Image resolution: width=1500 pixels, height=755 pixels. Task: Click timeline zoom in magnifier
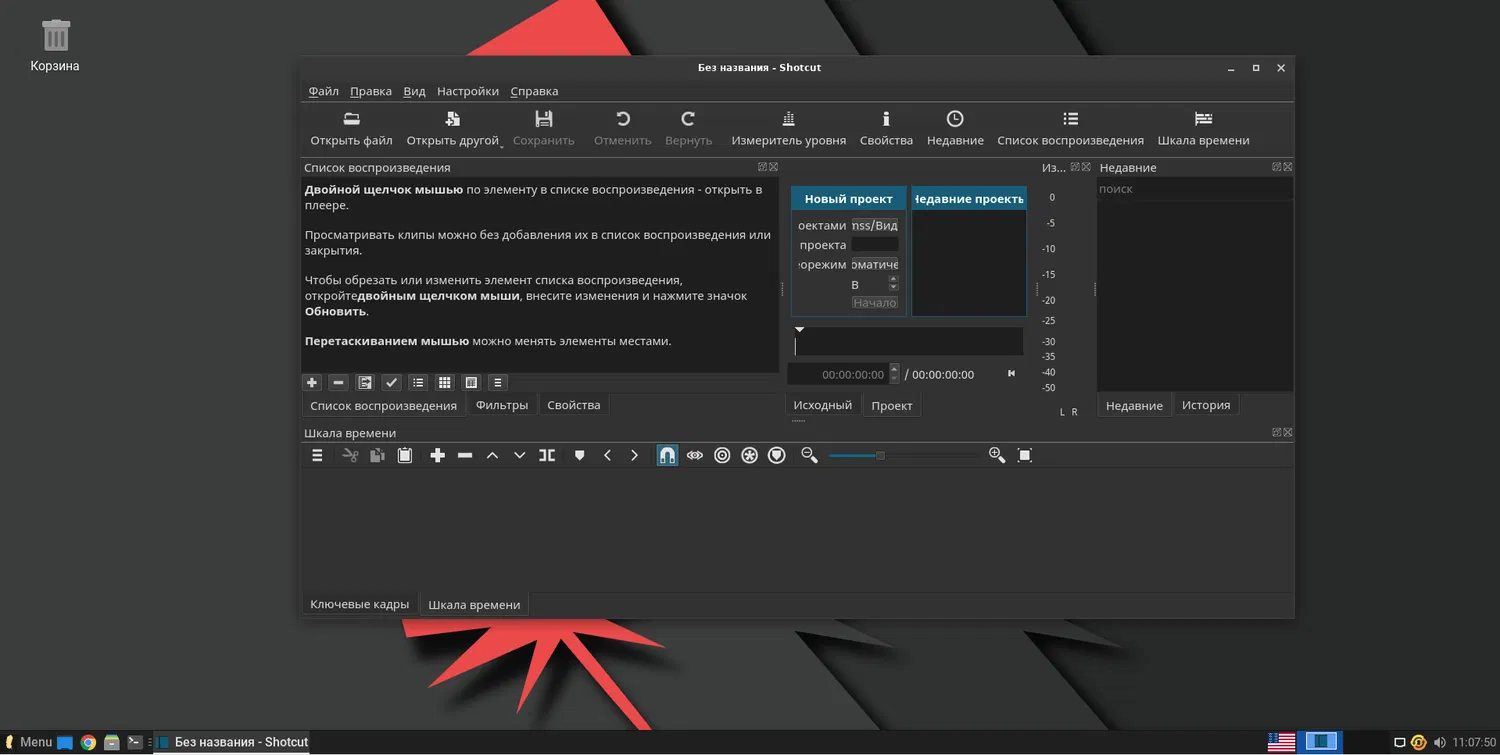point(997,455)
